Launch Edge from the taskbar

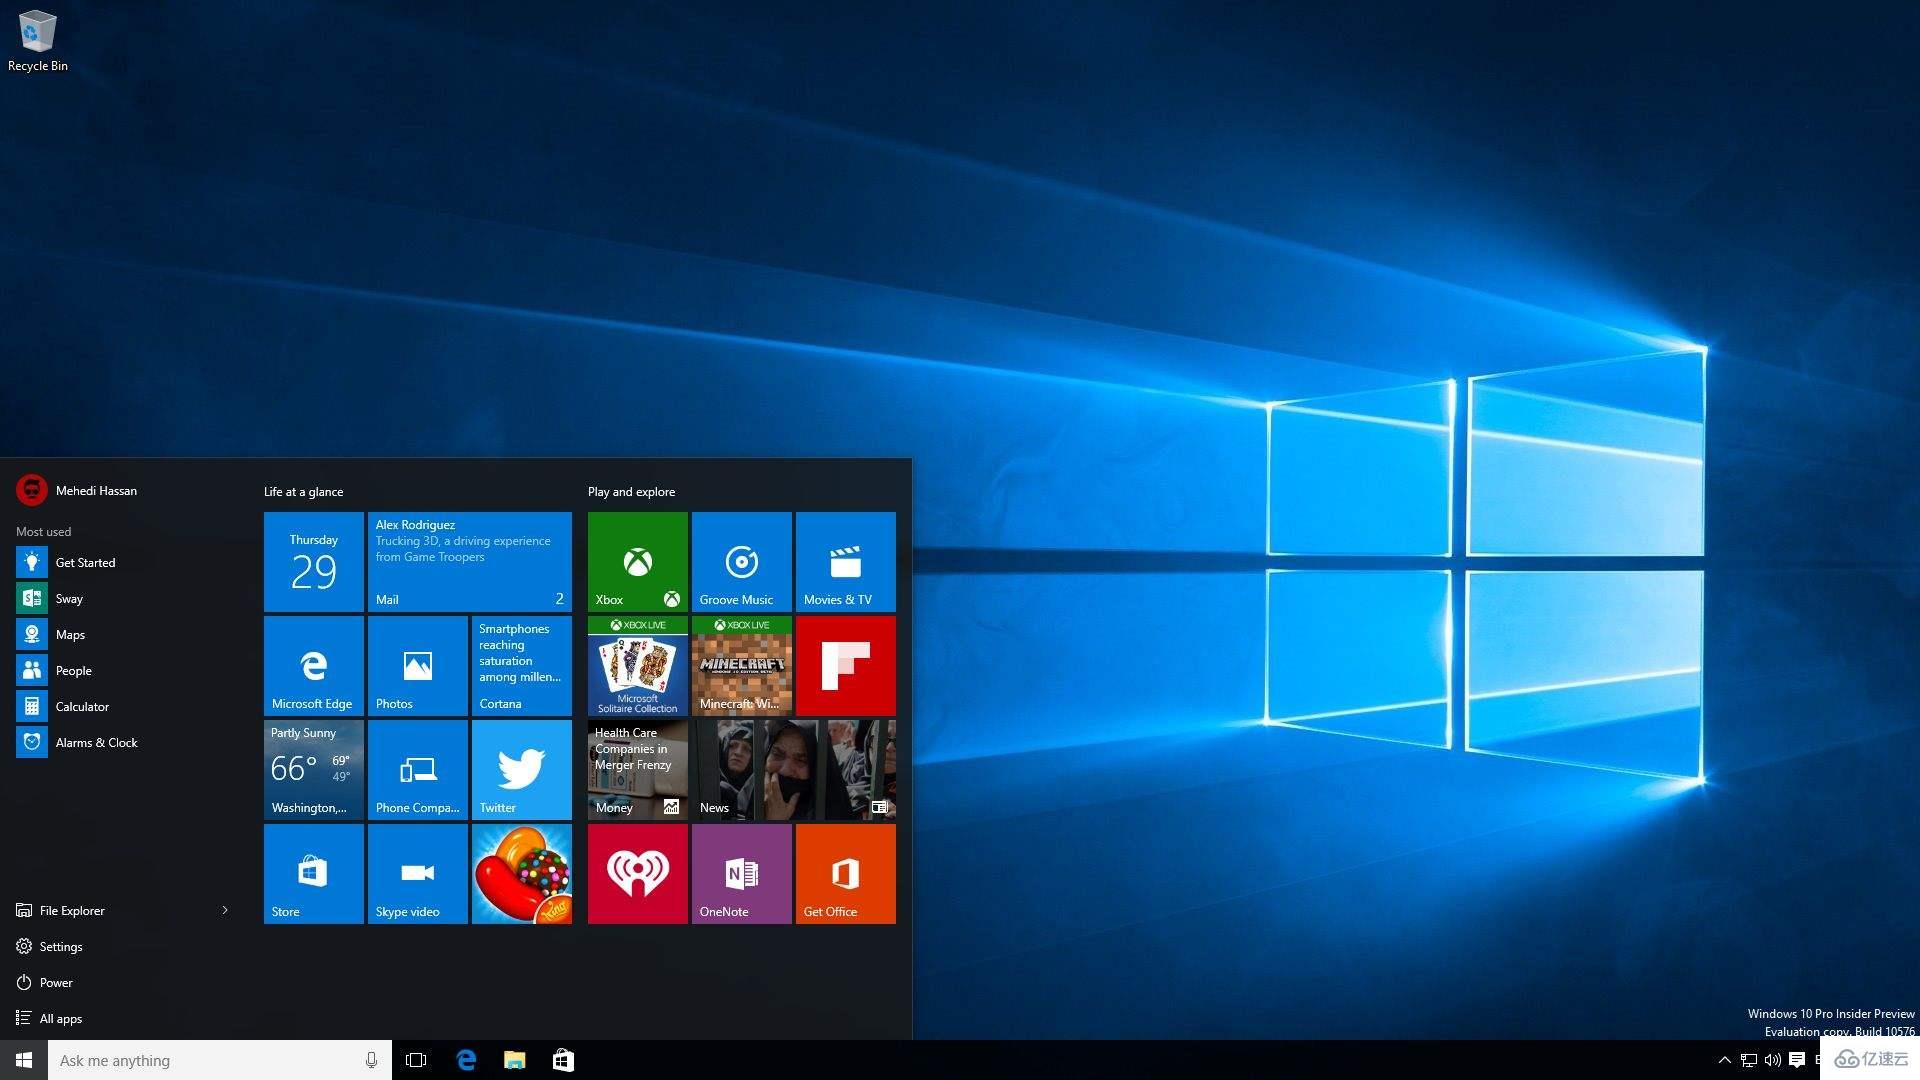(466, 1060)
